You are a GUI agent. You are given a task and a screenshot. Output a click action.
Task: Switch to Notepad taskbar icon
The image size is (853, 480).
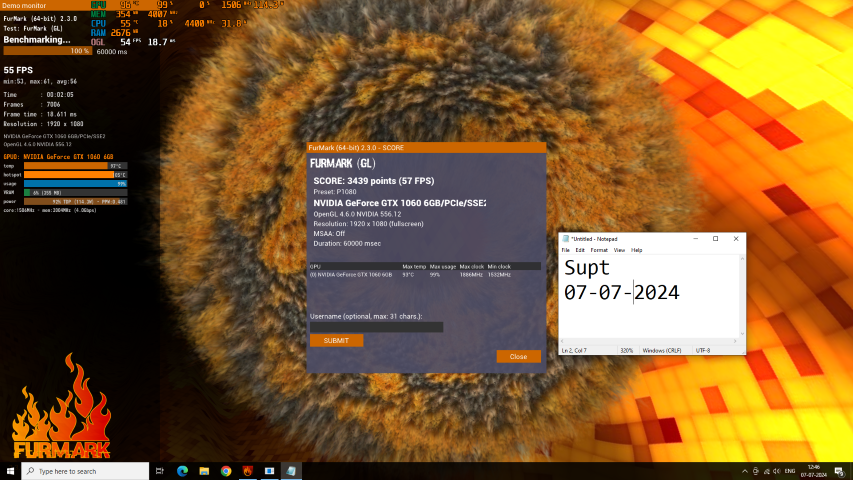coord(291,471)
